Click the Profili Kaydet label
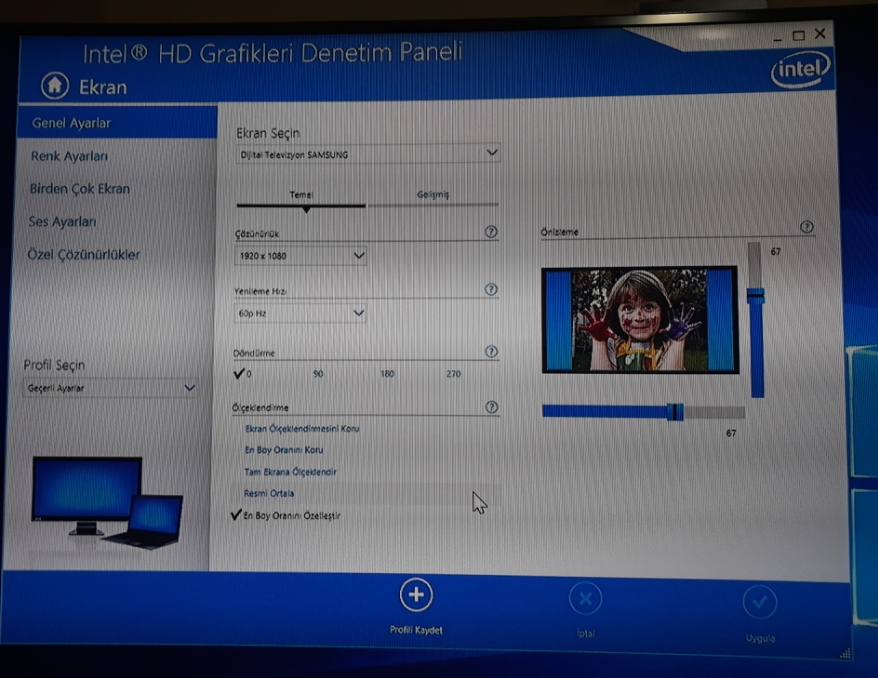Screen dimensions: 878x678 point(416,630)
